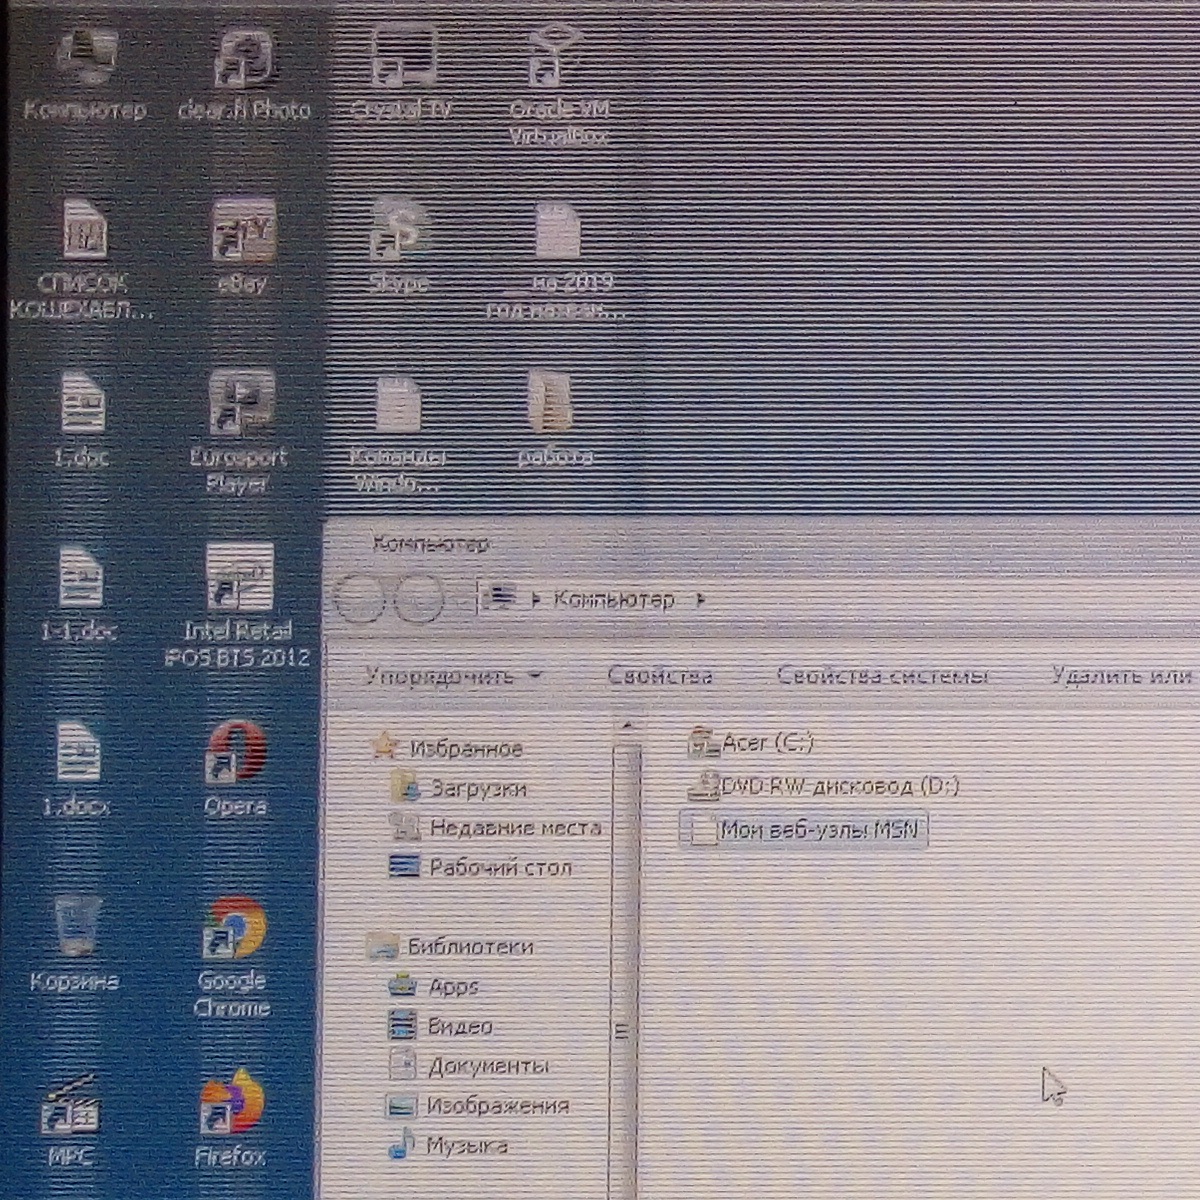Image resolution: width=1200 pixels, height=1200 pixels.
Task: Select the Skype desktop icon
Action: (399, 235)
